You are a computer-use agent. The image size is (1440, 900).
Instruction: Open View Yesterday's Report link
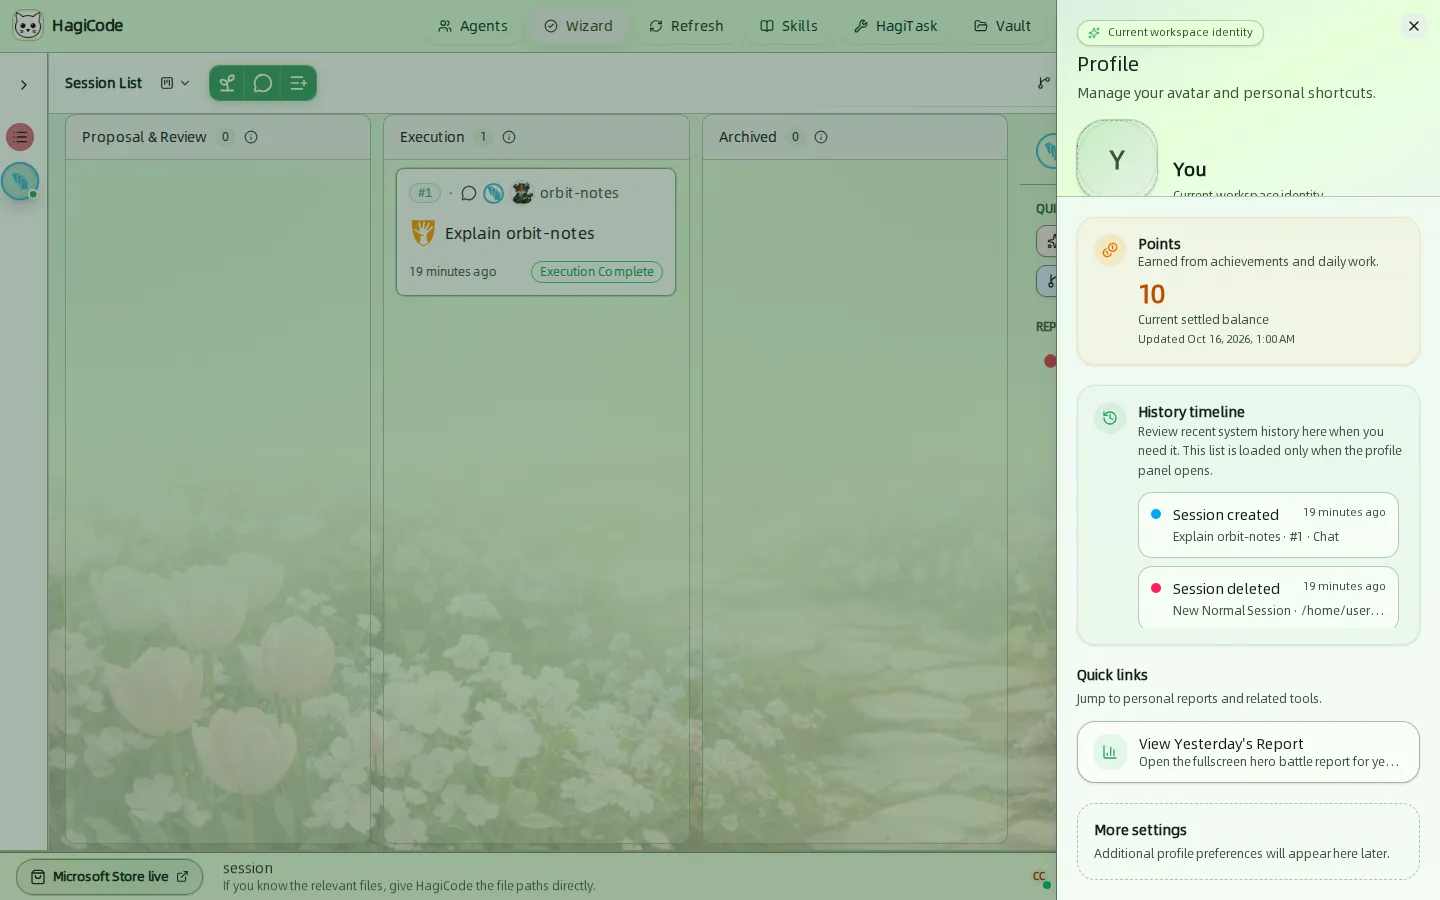pyautogui.click(x=1248, y=752)
